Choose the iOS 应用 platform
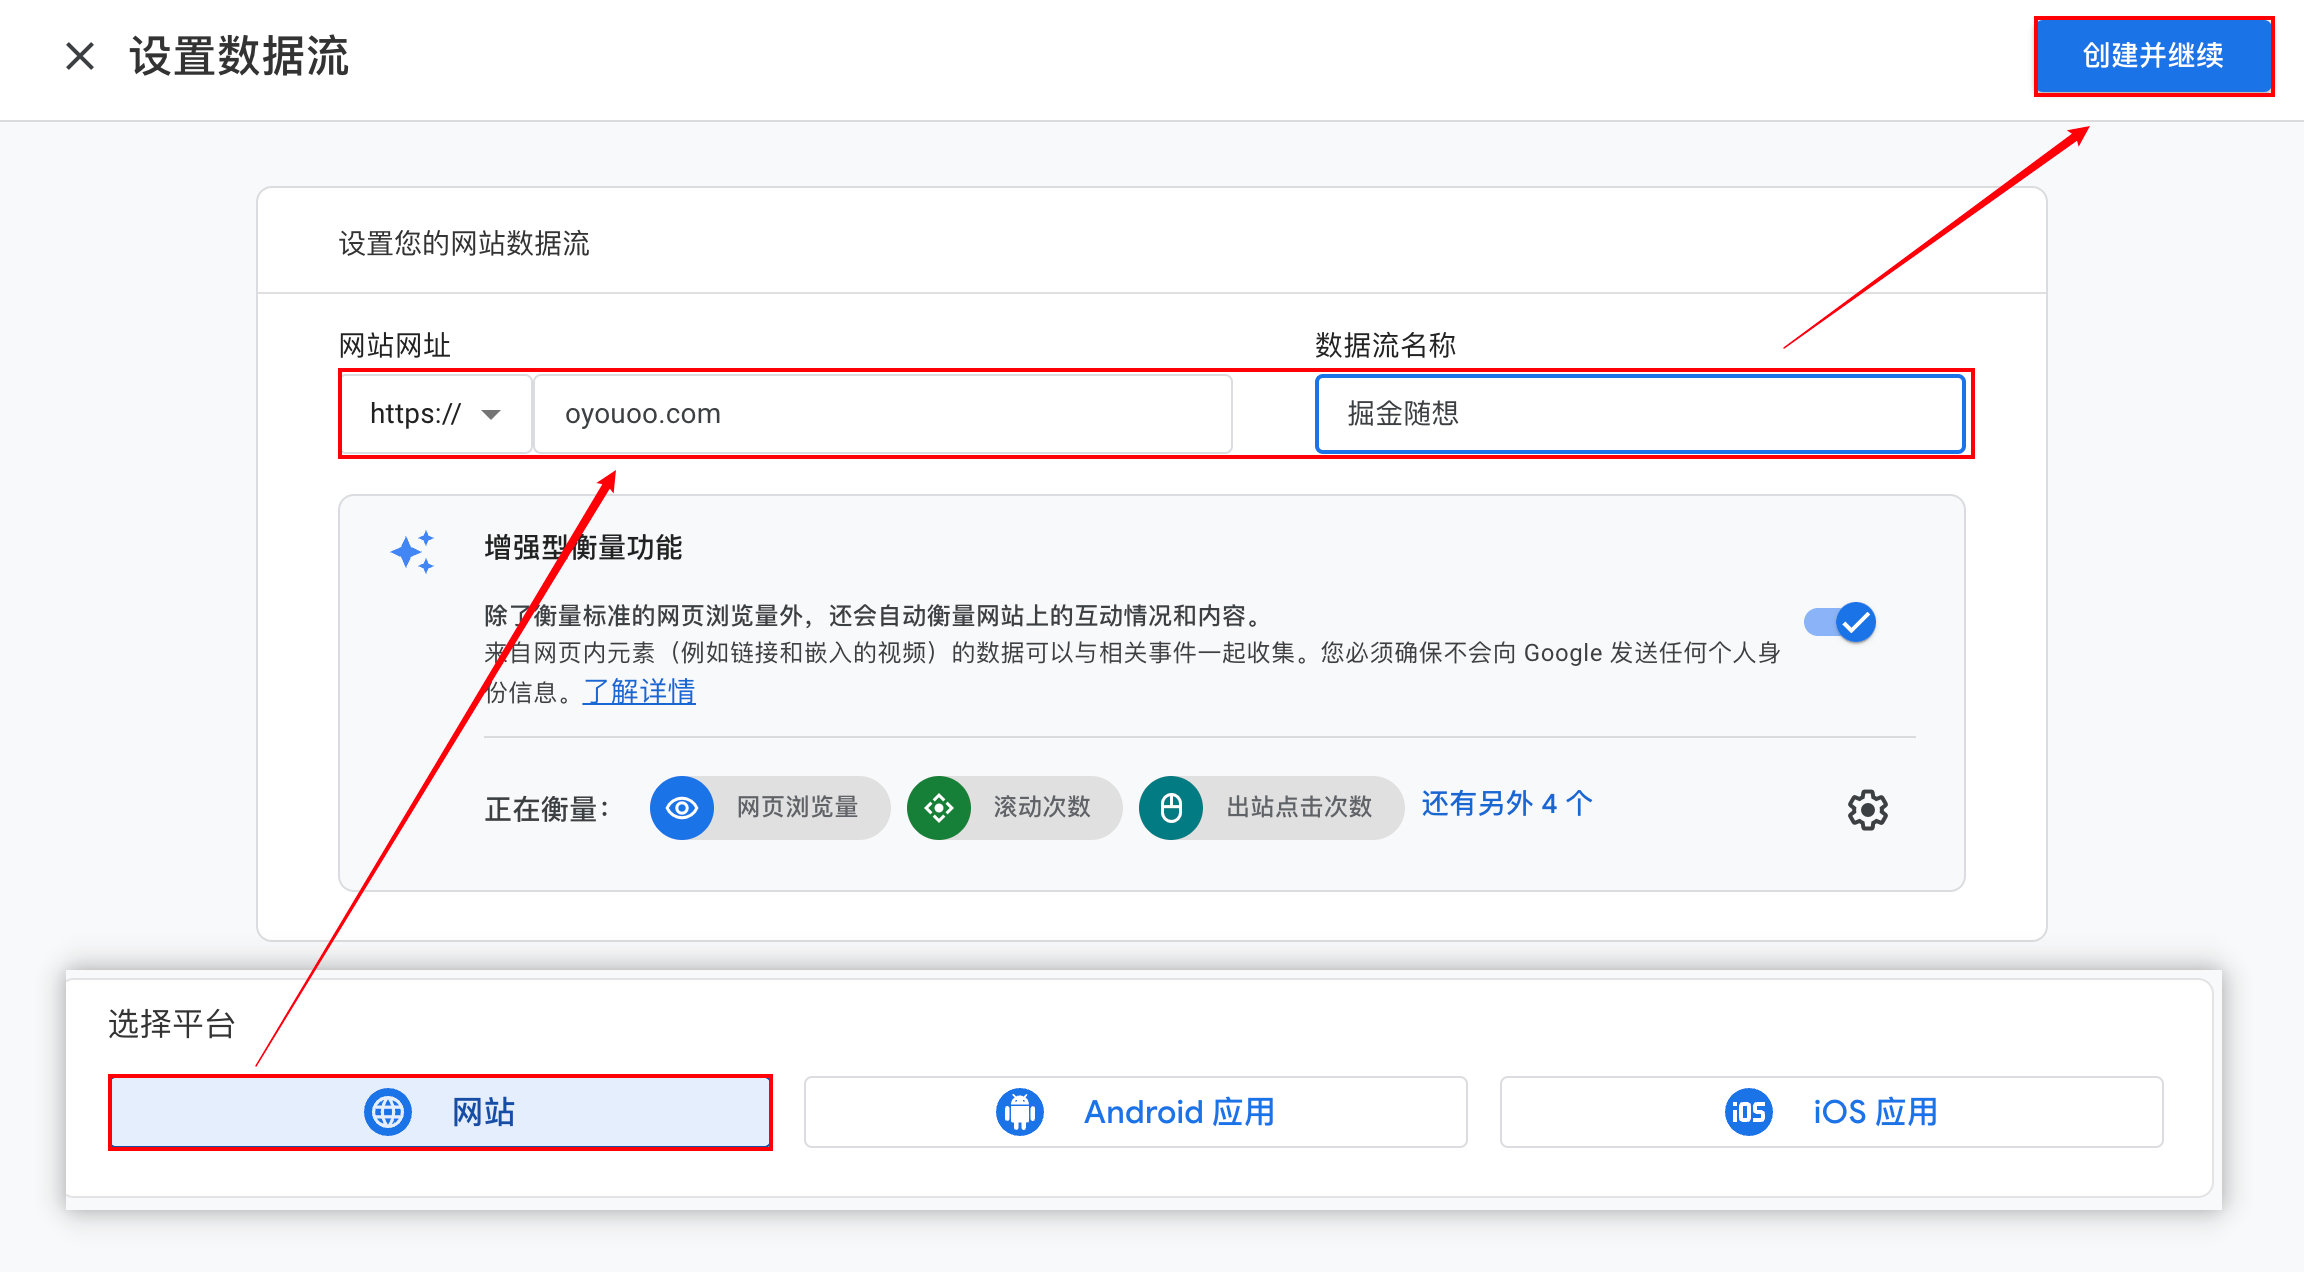The image size is (2304, 1272). [1832, 1112]
